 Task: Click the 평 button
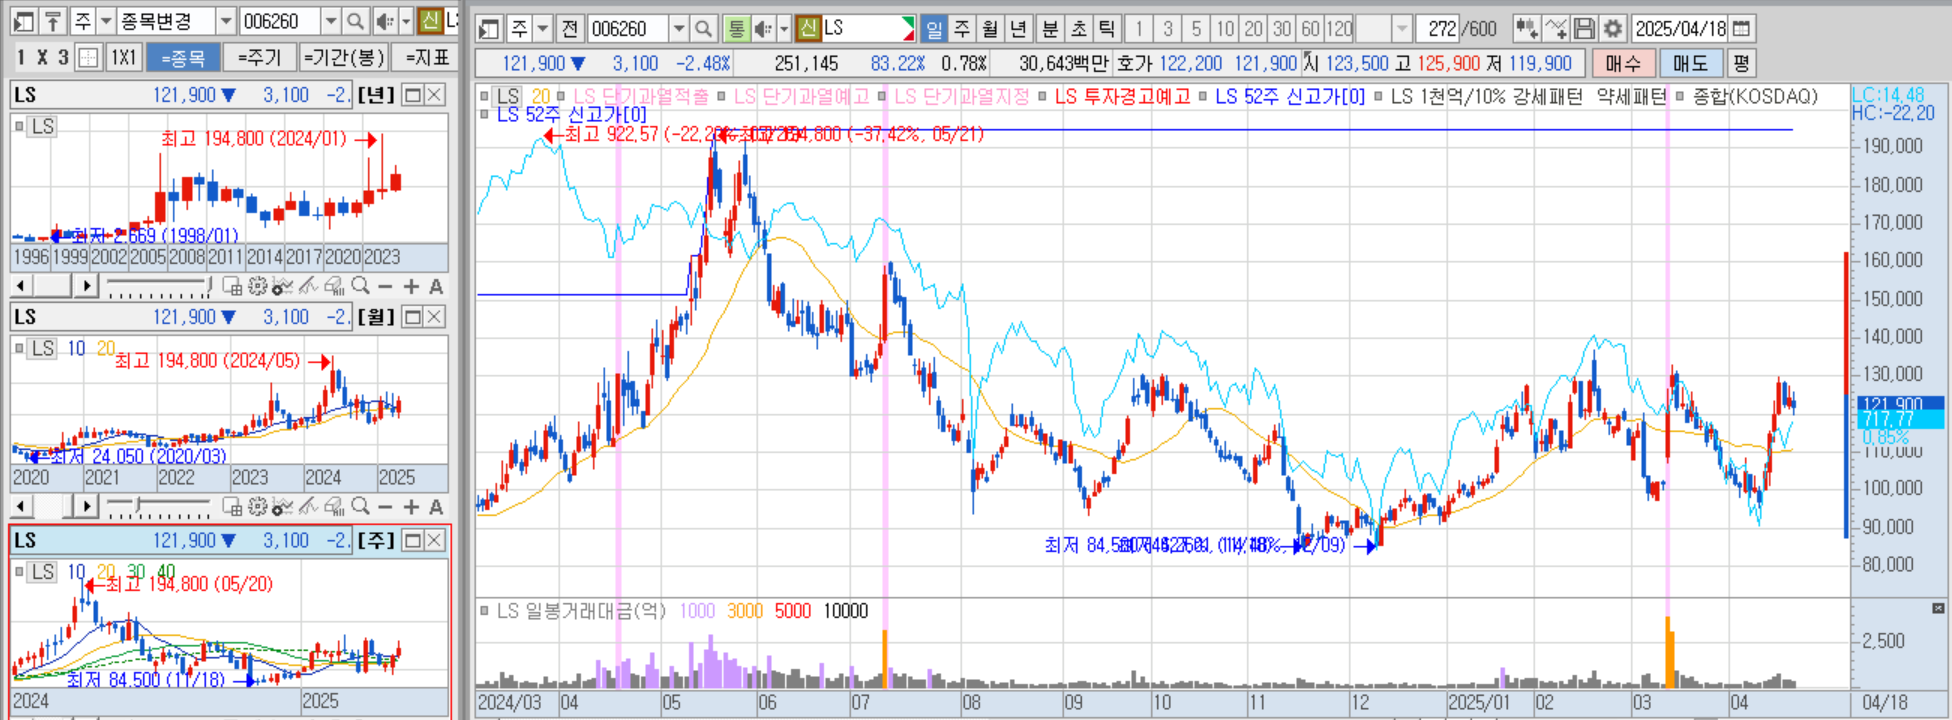[x=1741, y=64]
